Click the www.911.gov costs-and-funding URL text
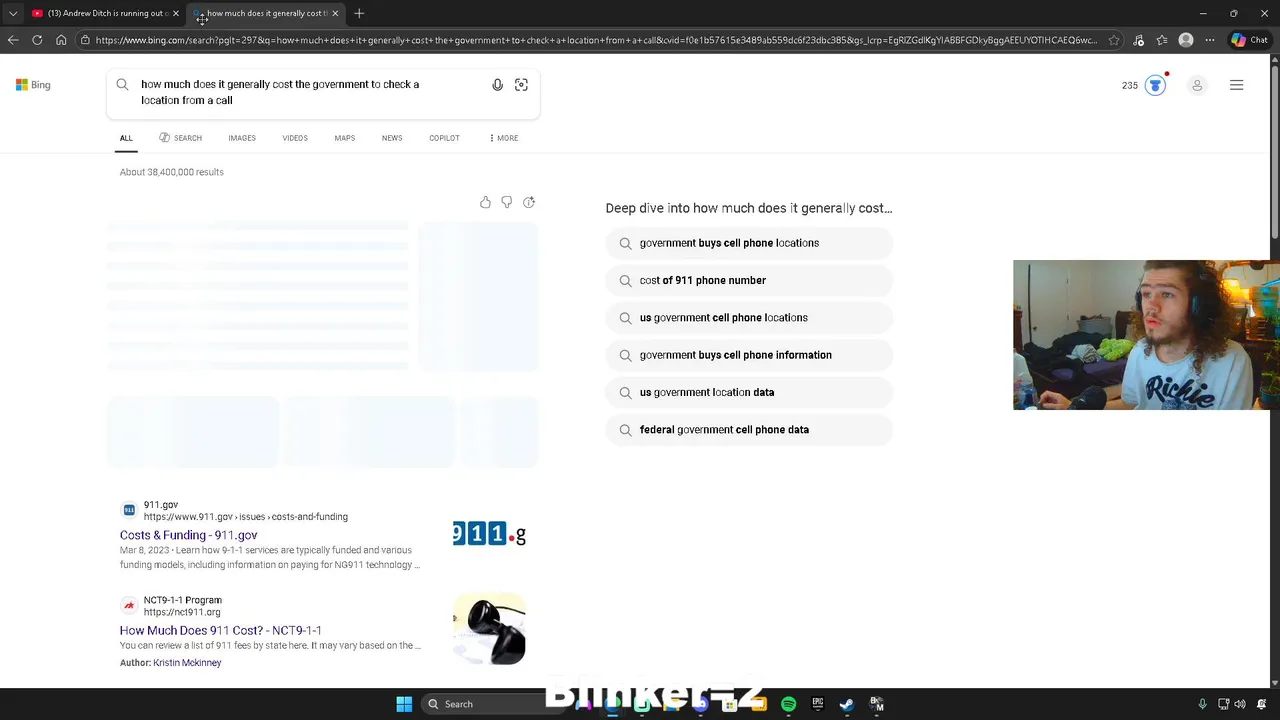The height and width of the screenshot is (720, 1280). 246,517
